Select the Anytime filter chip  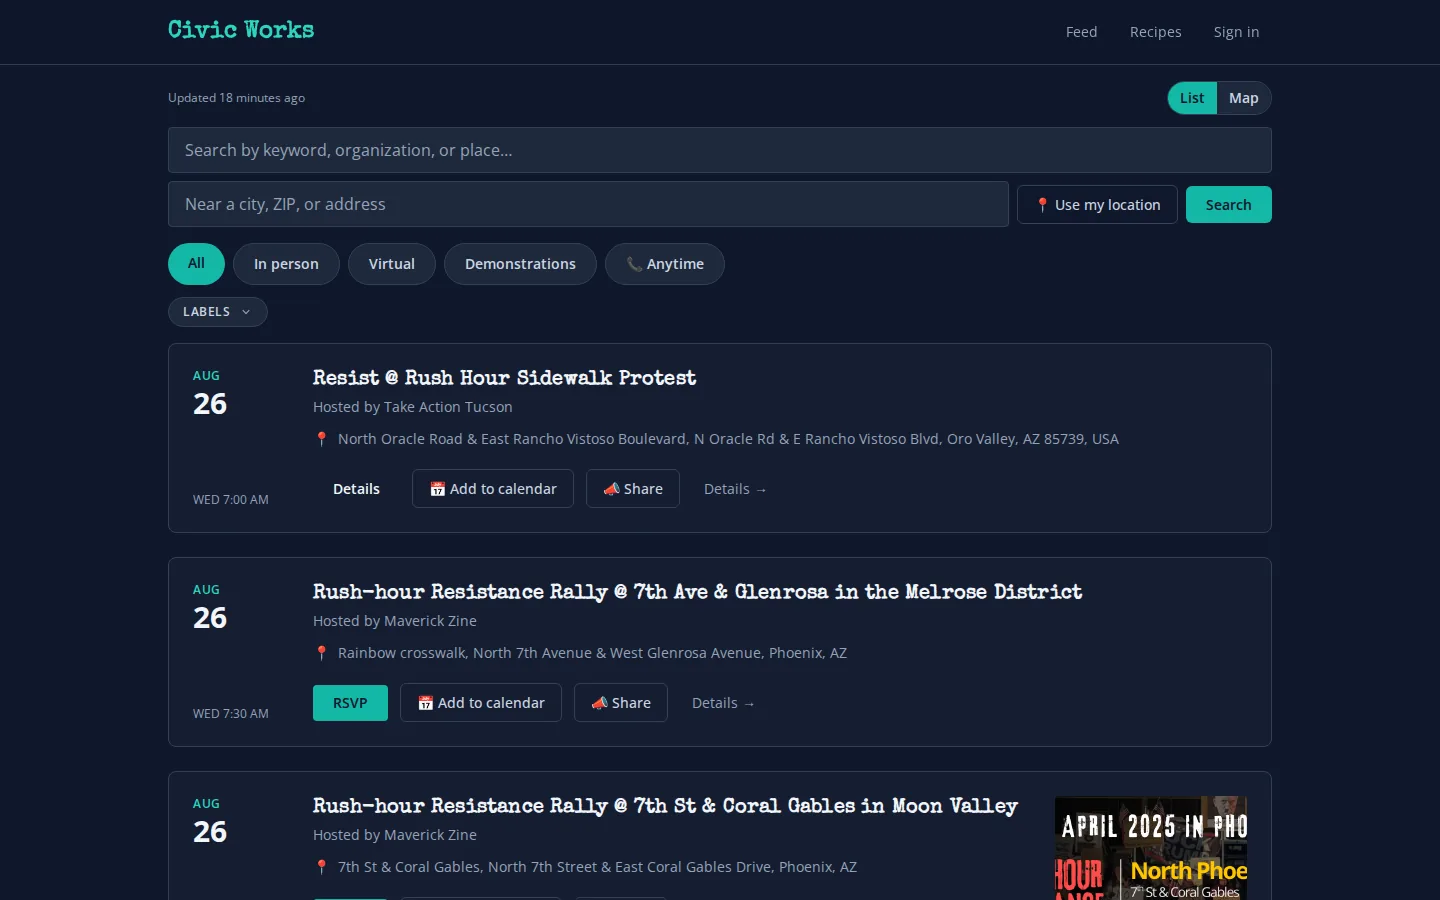[x=665, y=264]
